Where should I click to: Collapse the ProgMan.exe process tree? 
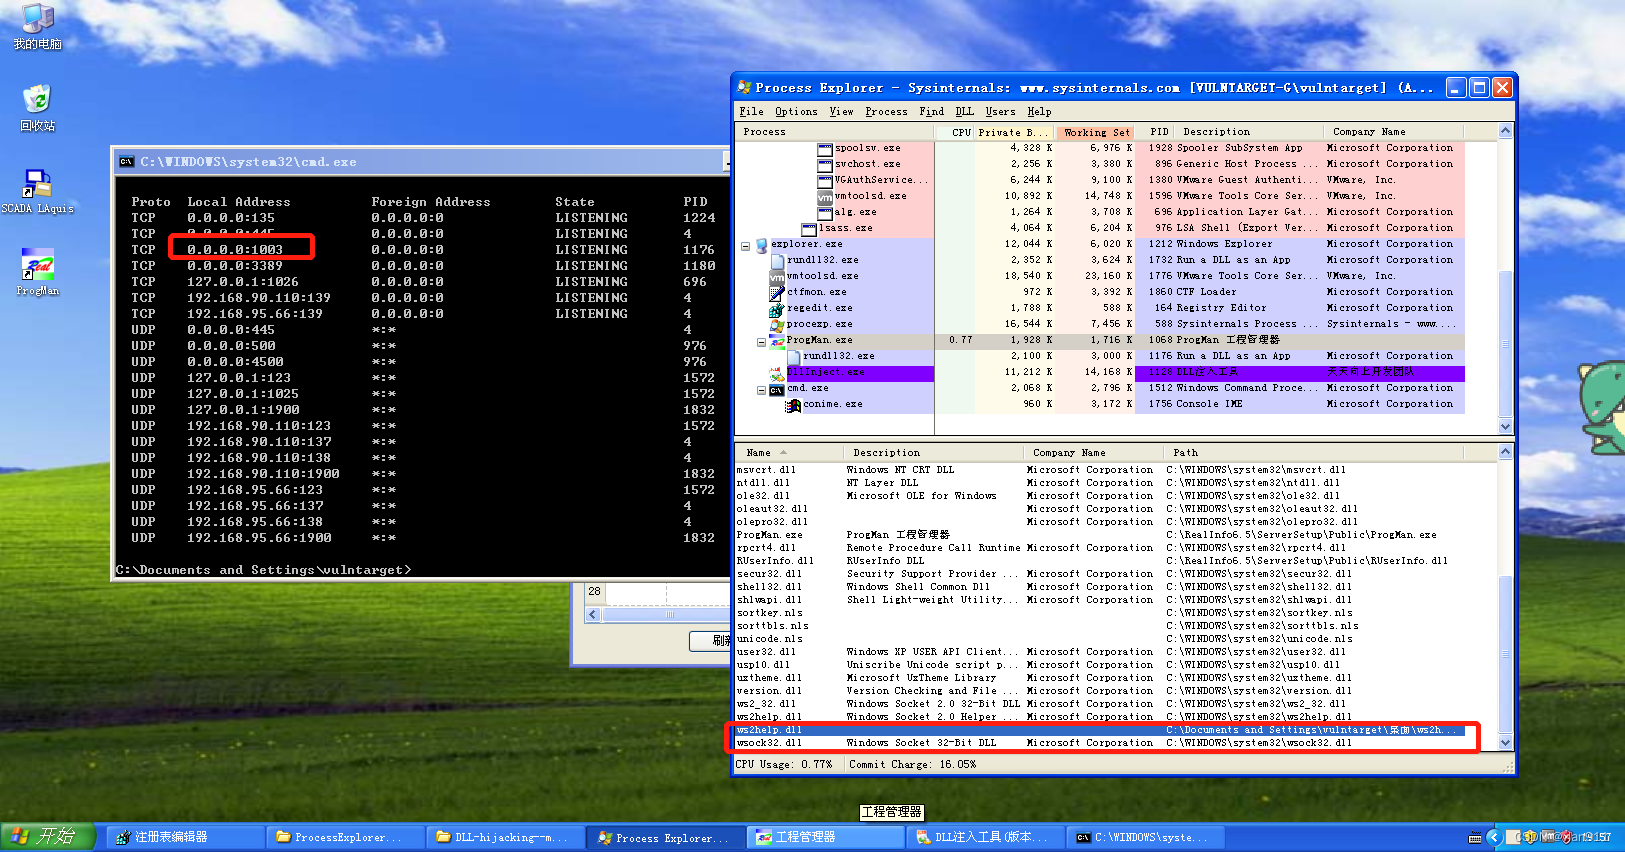point(761,340)
